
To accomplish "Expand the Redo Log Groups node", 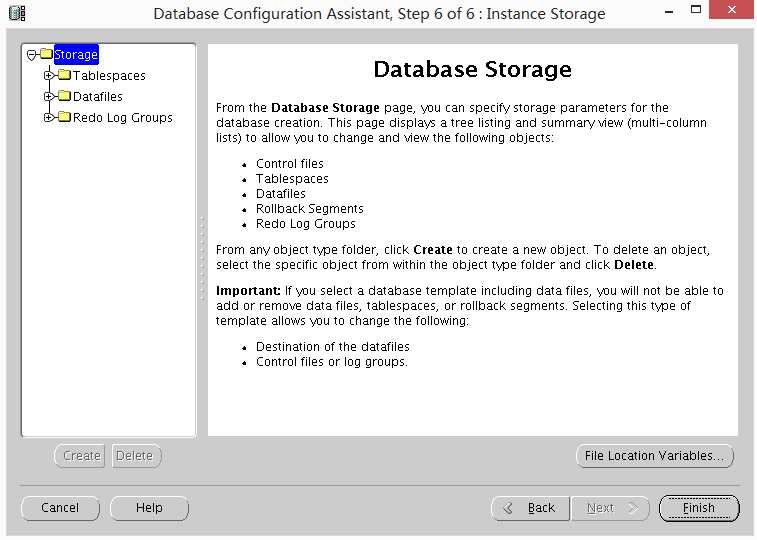I will (x=48, y=117).
